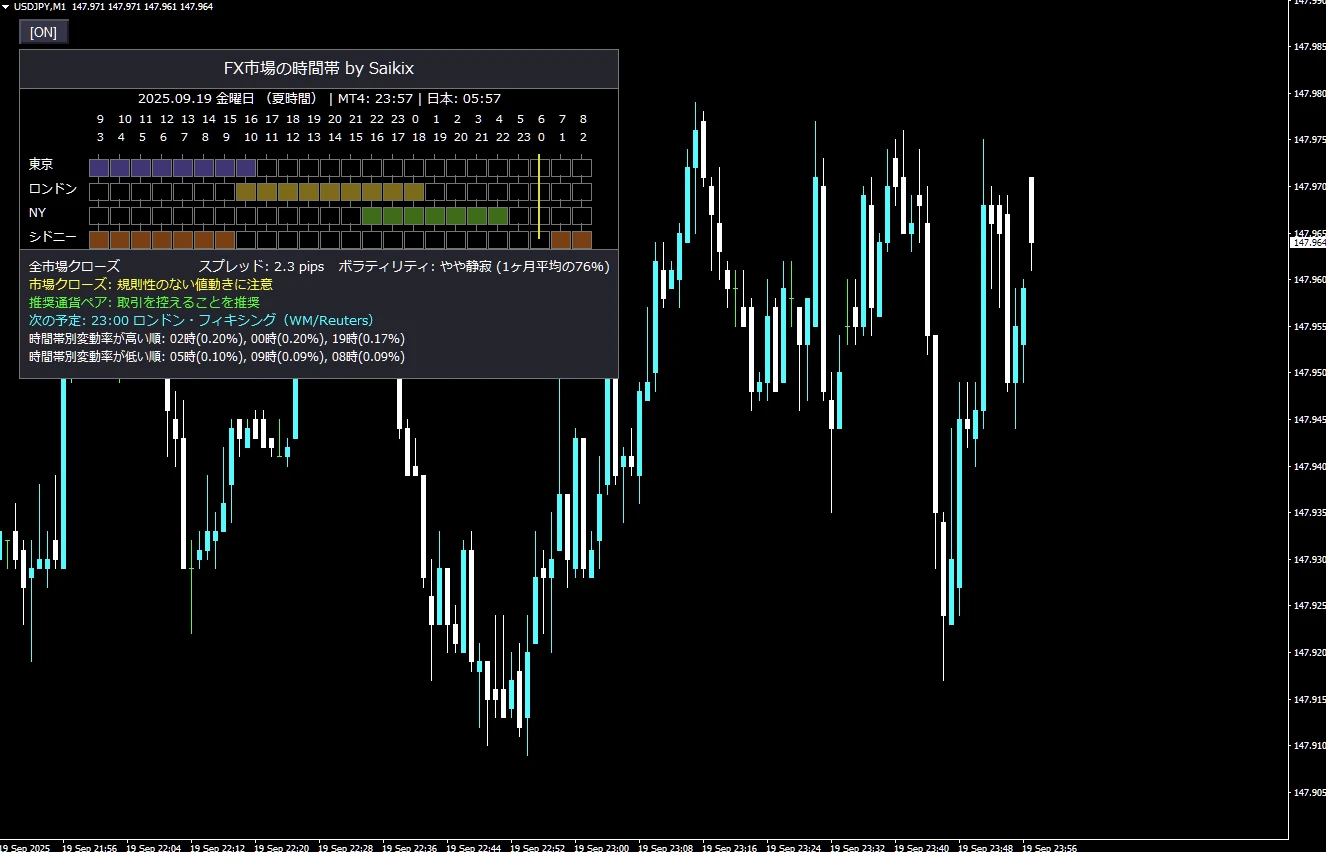Select the NY row label
The height and width of the screenshot is (852, 1326).
tap(37, 213)
